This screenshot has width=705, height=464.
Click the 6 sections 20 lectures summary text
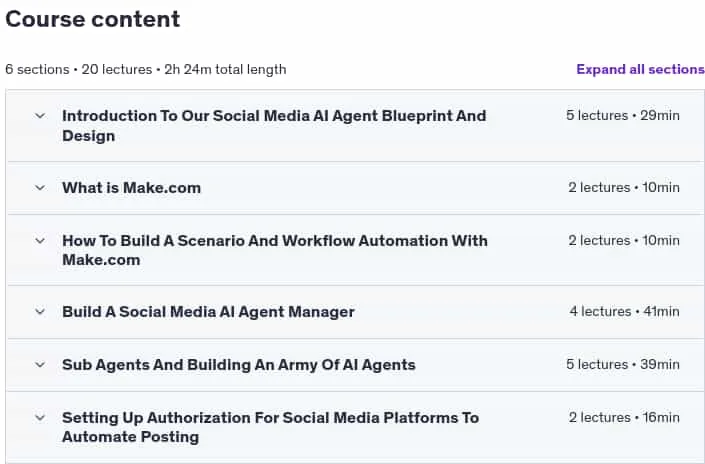pos(146,70)
